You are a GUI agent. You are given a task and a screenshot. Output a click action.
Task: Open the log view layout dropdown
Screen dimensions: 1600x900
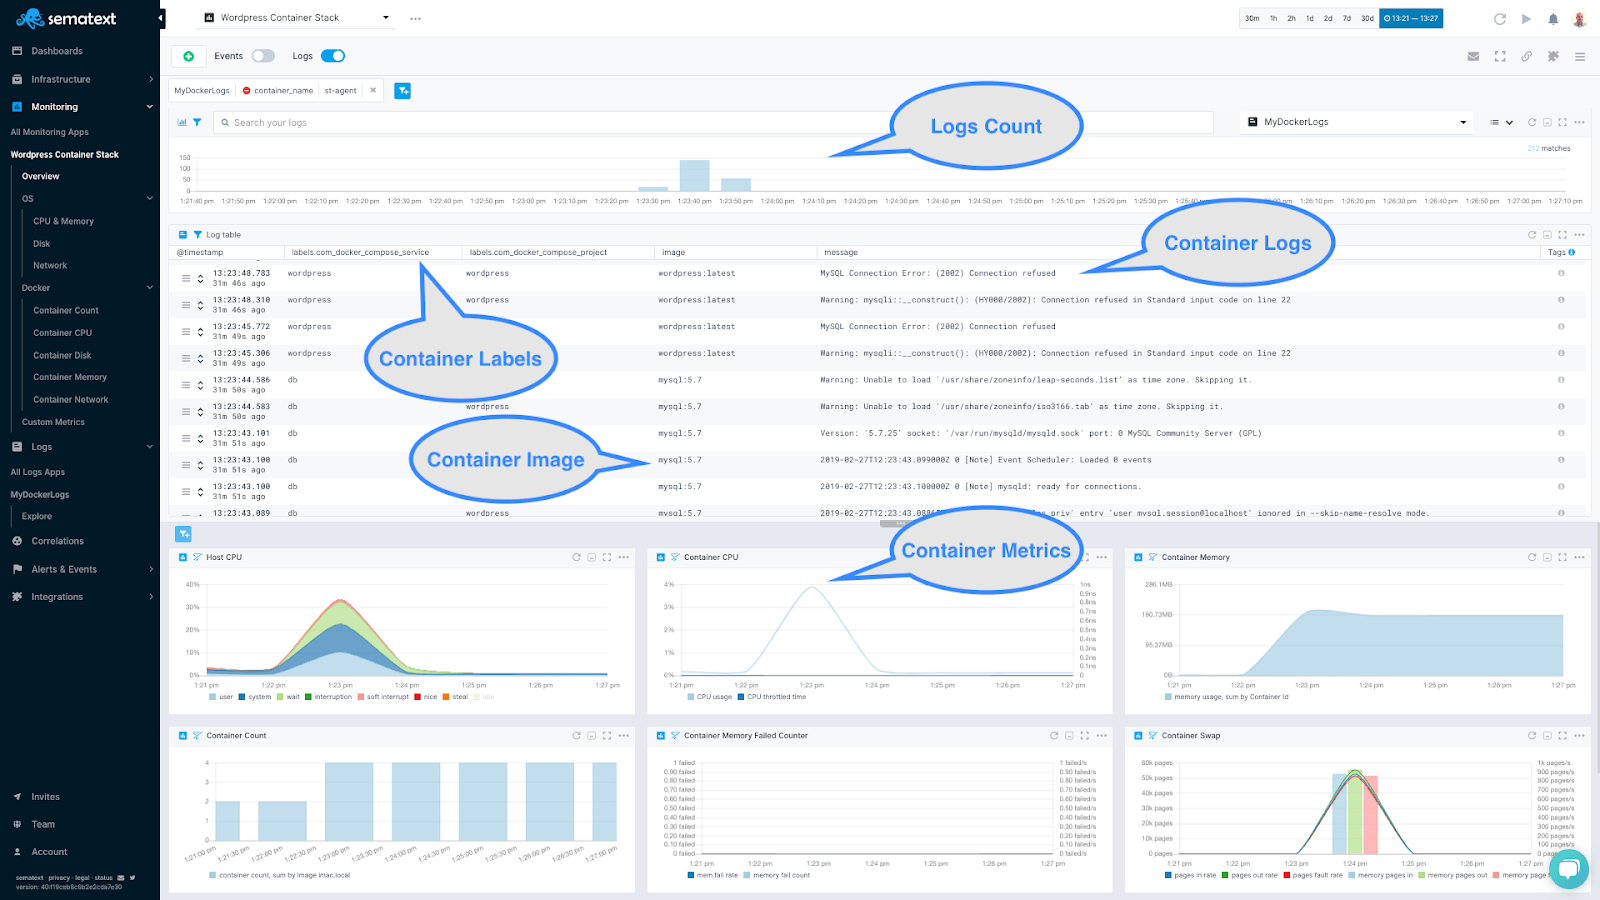pyautogui.click(x=1501, y=122)
